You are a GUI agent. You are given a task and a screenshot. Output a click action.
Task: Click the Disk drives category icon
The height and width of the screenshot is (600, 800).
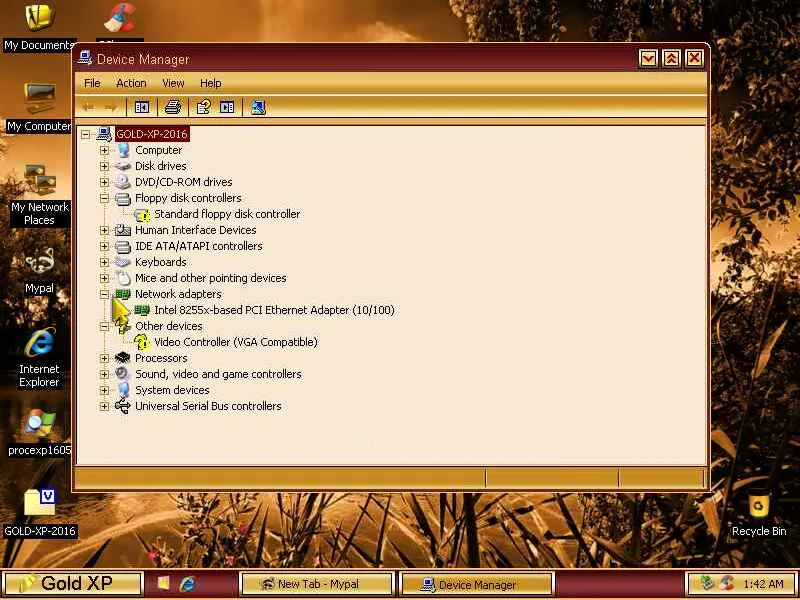pyautogui.click(x=123, y=166)
